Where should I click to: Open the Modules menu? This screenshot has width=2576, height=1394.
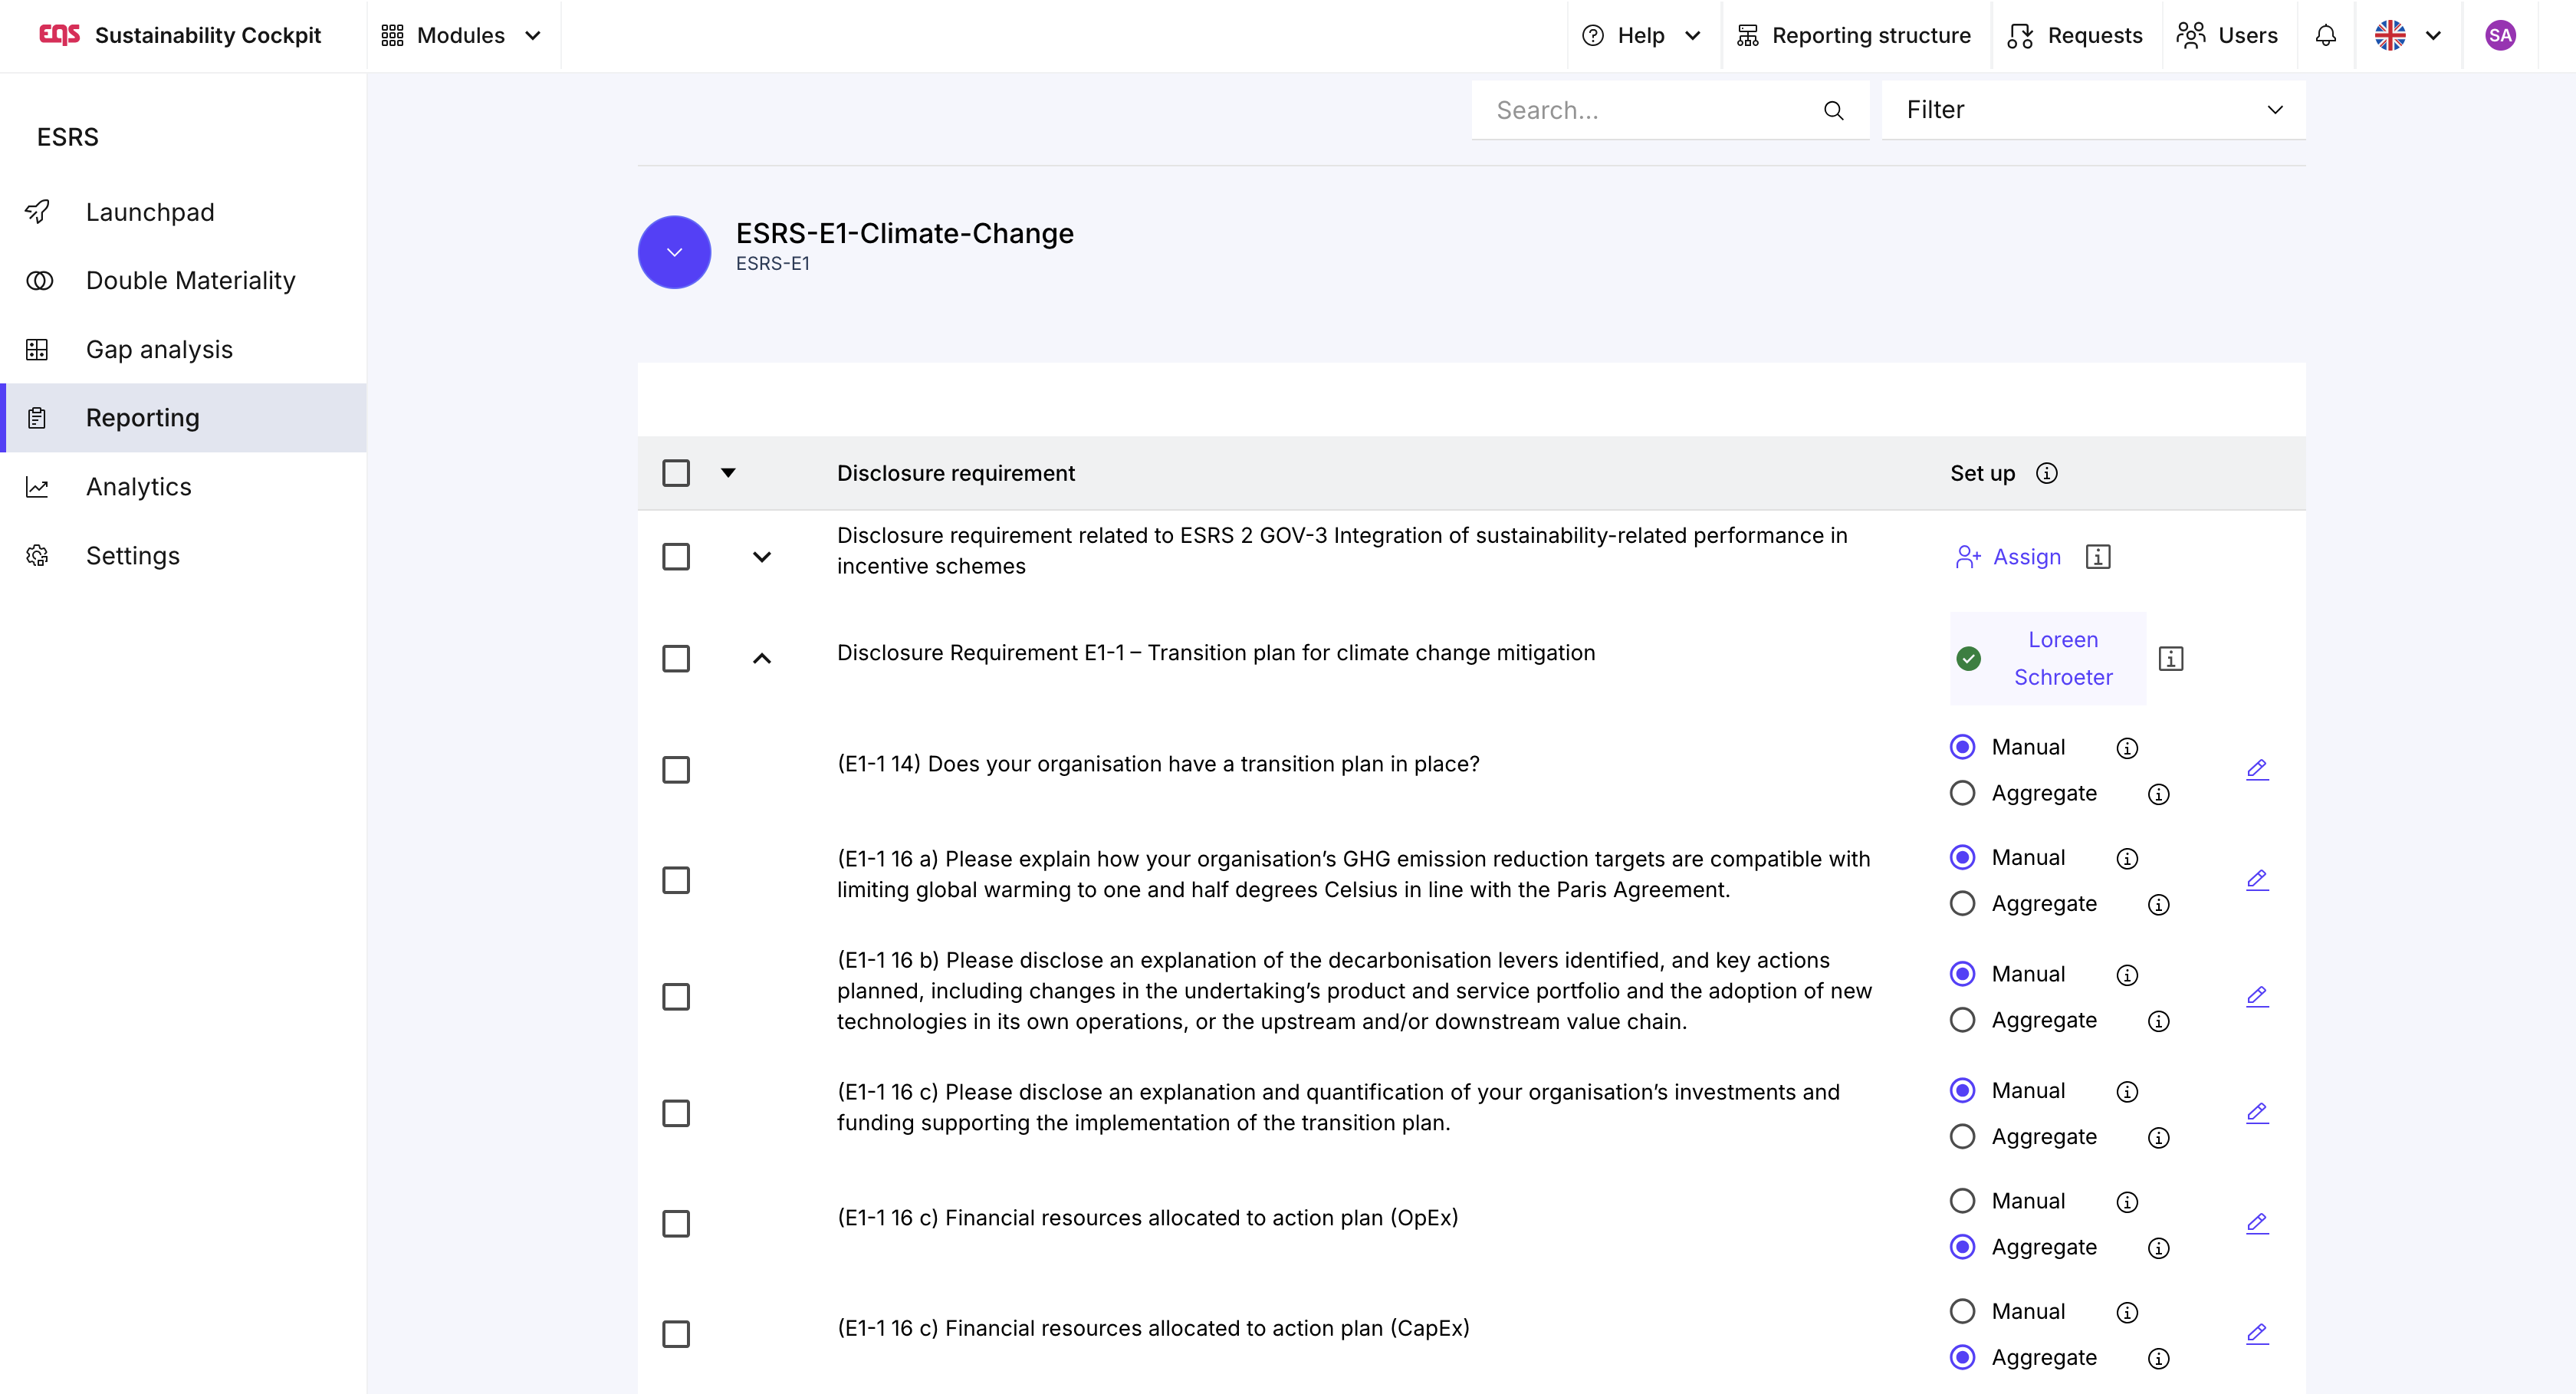coord(461,36)
